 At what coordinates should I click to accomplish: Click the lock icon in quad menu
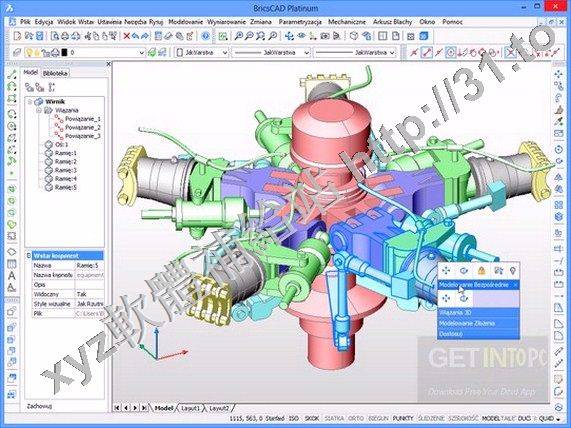click(481, 271)
